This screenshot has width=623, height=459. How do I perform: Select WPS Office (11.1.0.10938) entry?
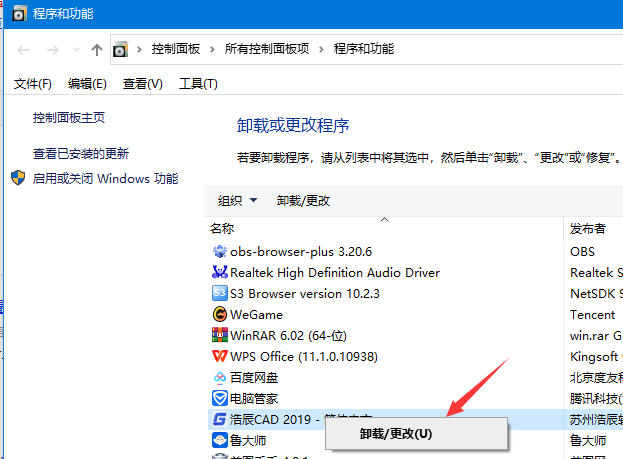(x=304, y=356)
